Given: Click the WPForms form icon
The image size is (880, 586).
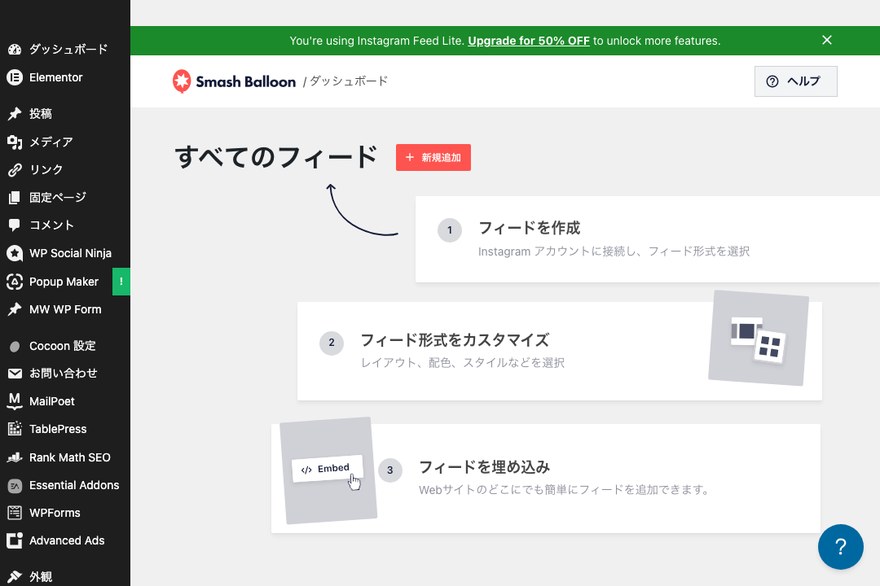Looking at the screenshot, I should click(15, 513).
